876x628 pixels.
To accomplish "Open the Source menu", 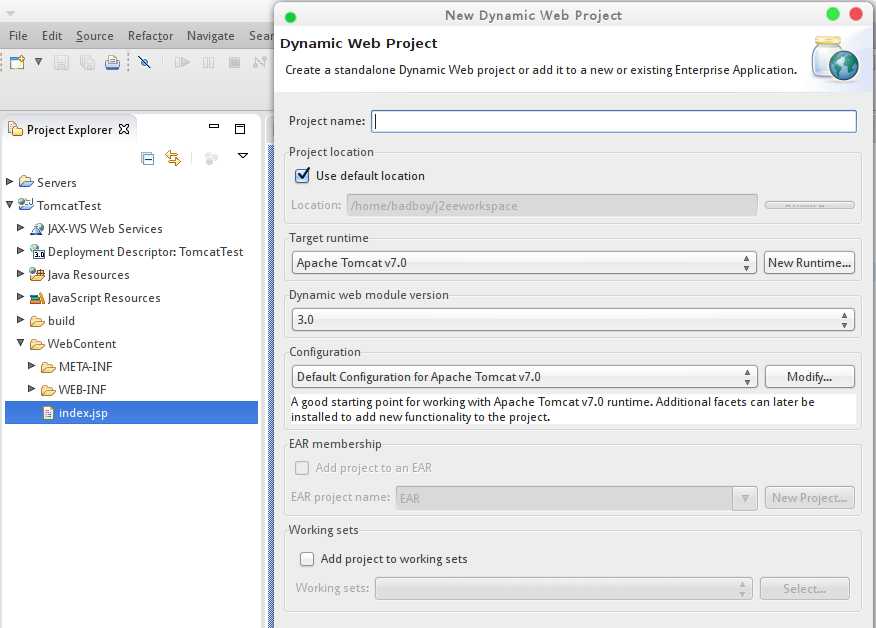I will click(x=94, y=36).
